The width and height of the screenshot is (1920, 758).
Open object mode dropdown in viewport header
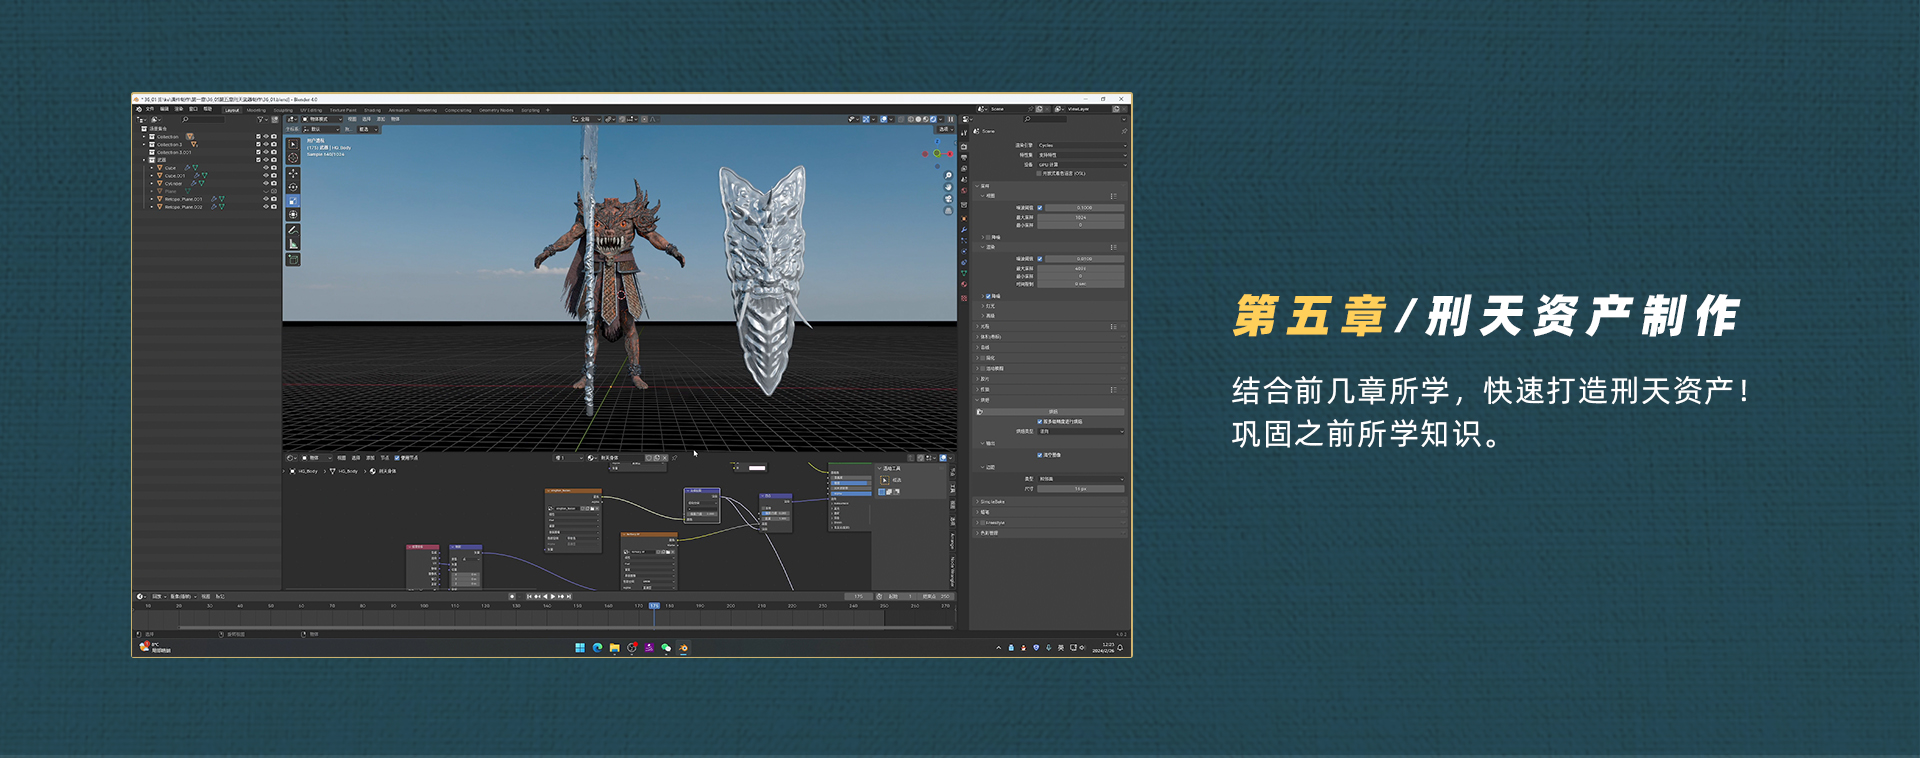point(322,119)
